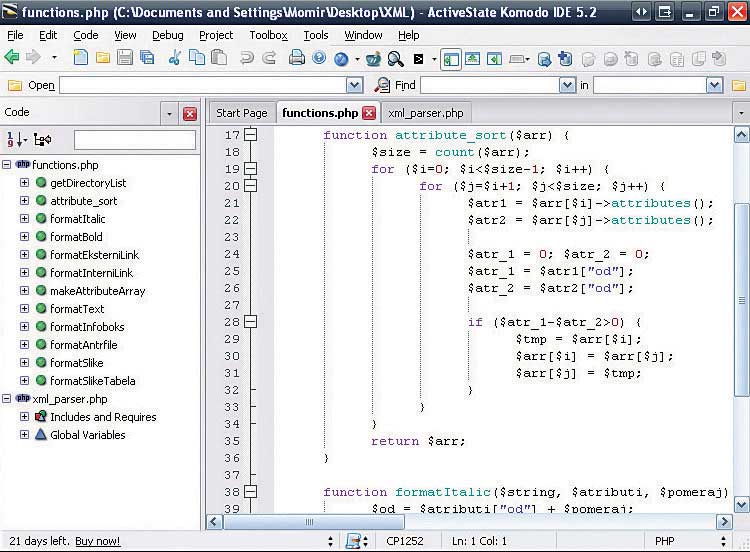Open the Toolbox menu

268,35
